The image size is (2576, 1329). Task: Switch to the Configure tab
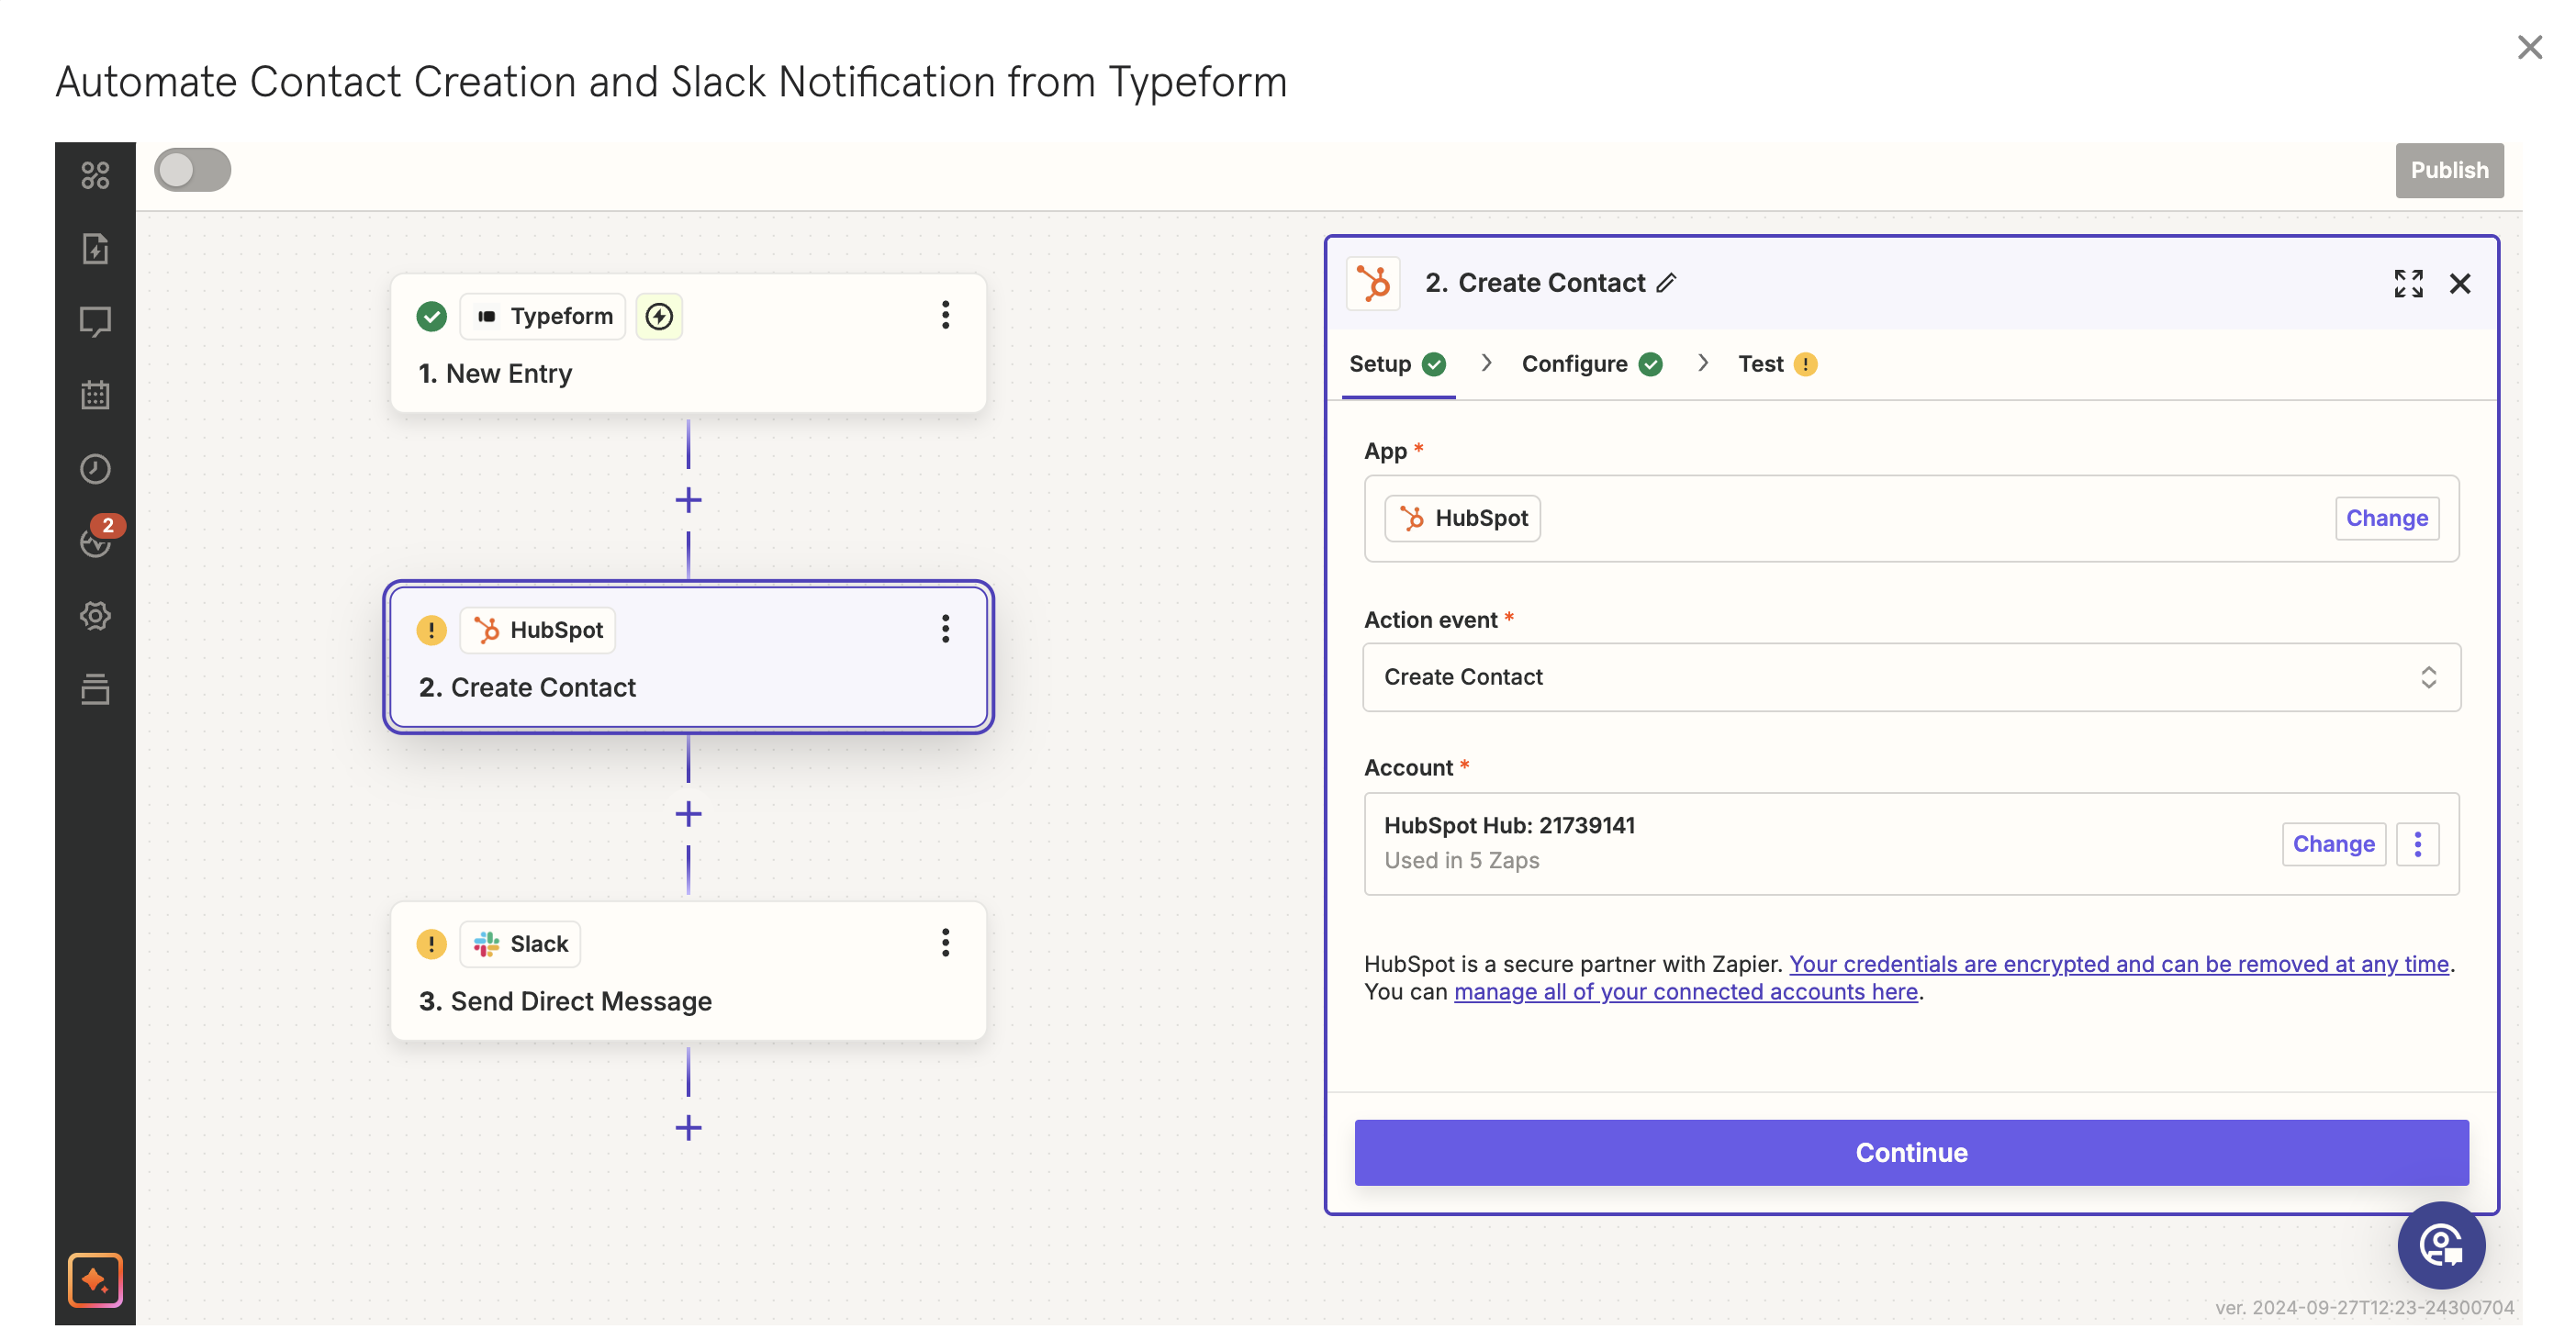coord(1573,363)
